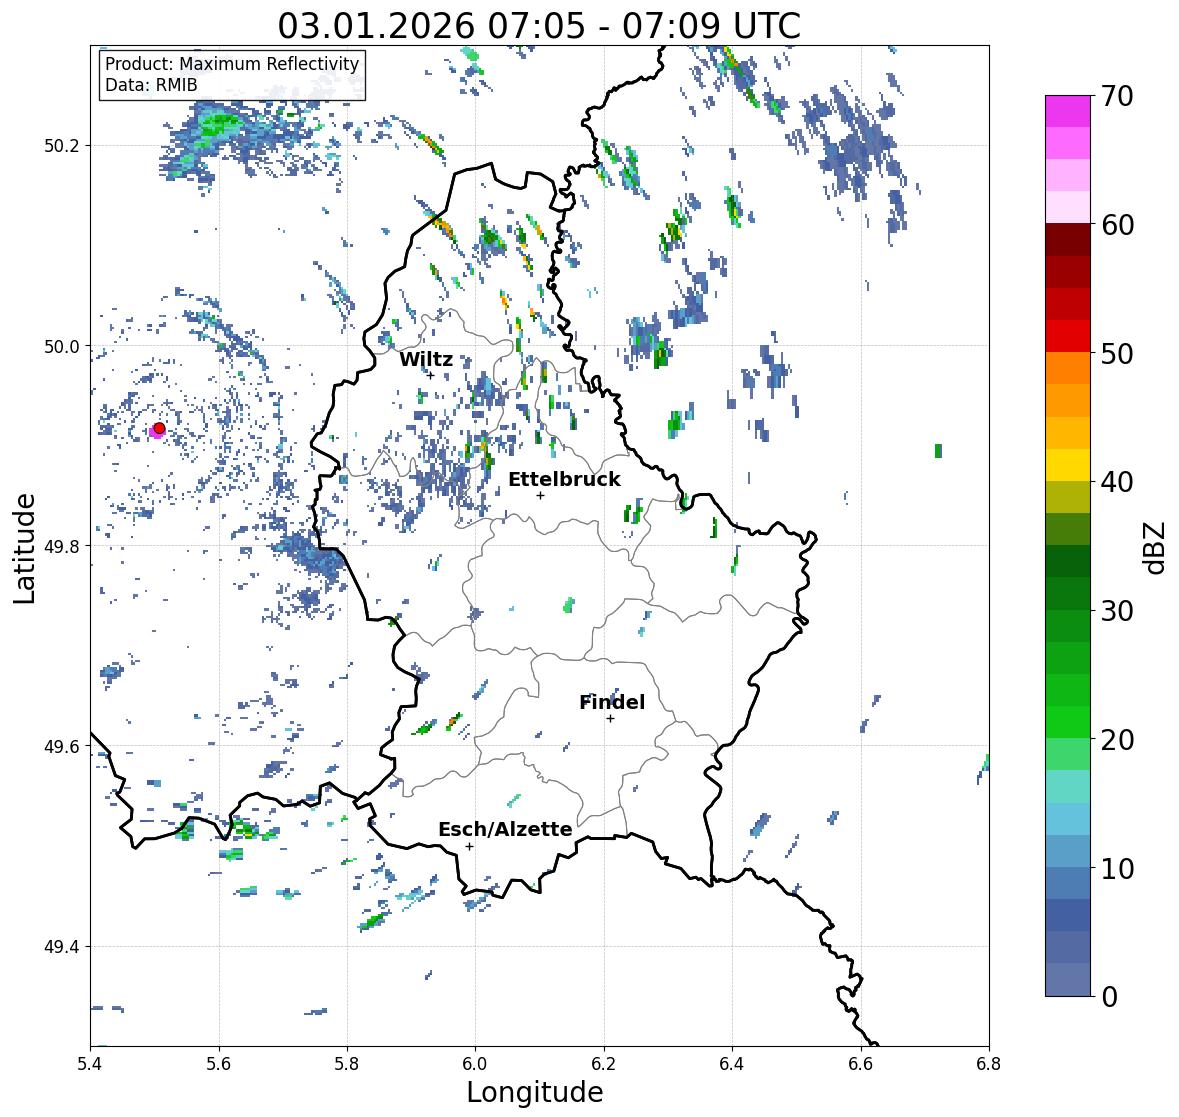Click the red radar site marker dot

[x=159, y=428]
